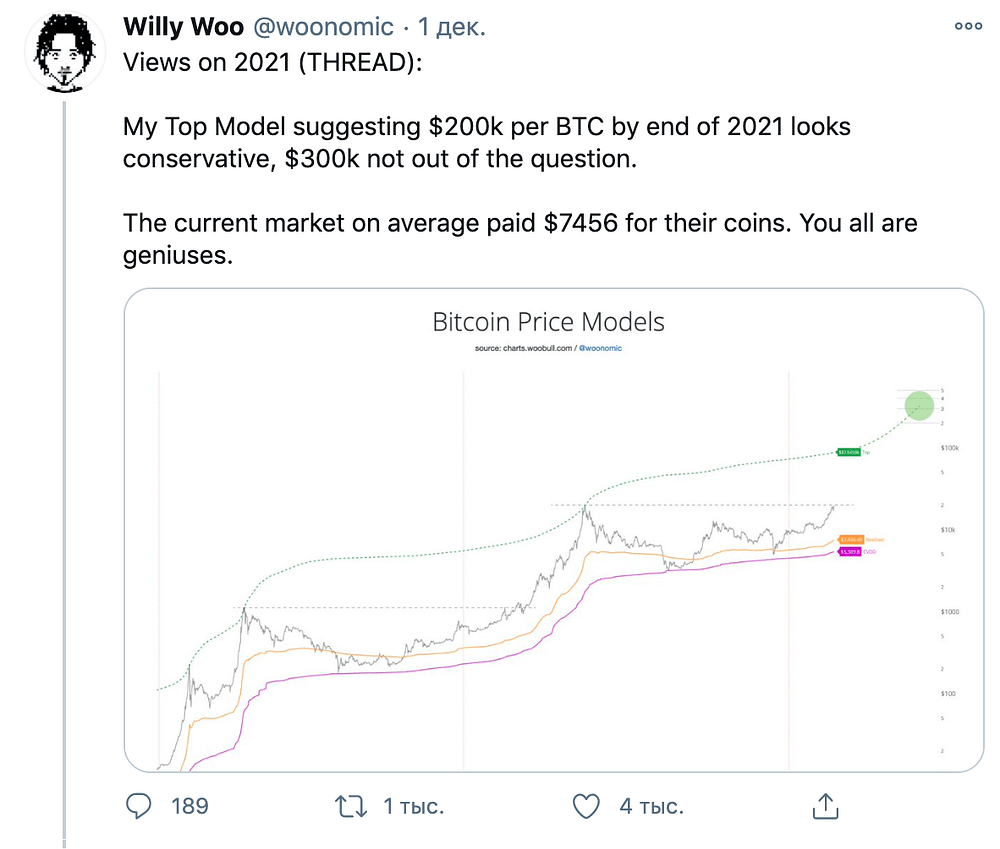Click the 1 тыс. retweets count
The width and height of the screenshot is (1000, 849).
pyautogui.click(x=413, y=806)
